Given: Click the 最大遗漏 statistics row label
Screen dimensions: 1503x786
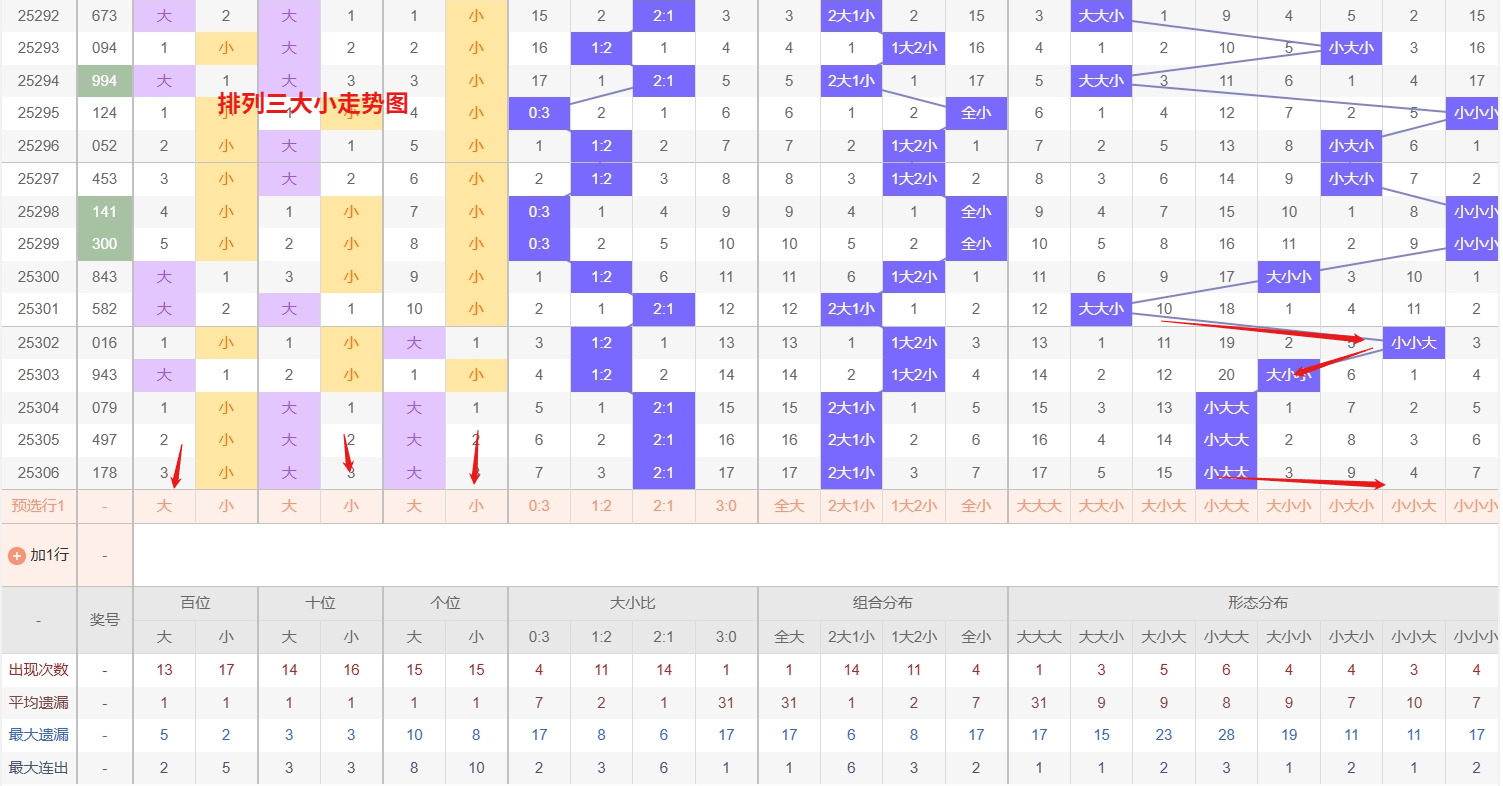Looking at the screenshot, I should click(x=38, y=735).
